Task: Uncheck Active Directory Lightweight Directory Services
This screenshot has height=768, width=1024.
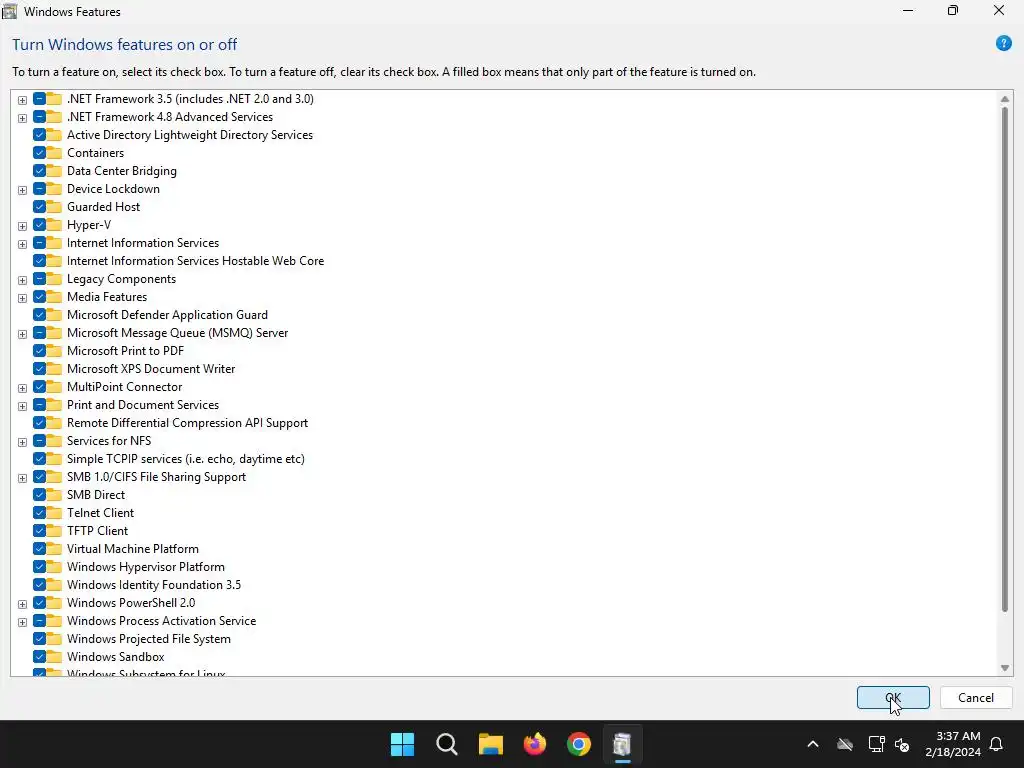Action: [x=39, y=135]
